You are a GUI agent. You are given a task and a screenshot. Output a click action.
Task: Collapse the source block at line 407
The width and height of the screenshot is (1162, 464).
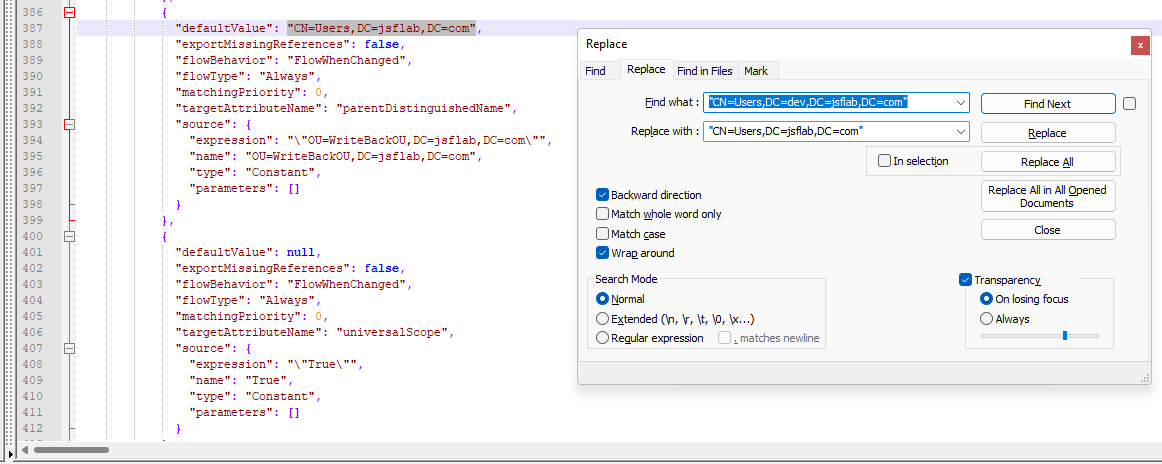click(70, 348)
